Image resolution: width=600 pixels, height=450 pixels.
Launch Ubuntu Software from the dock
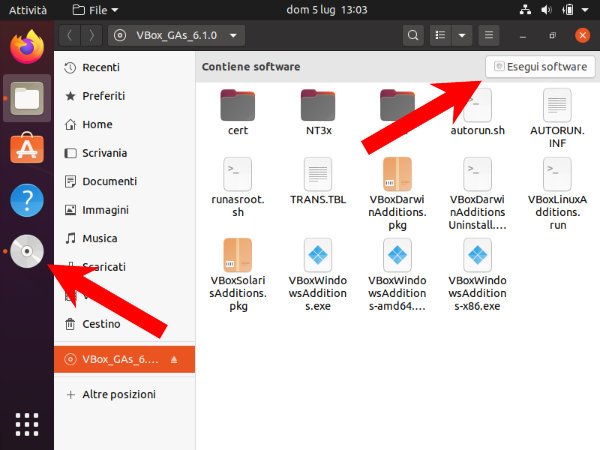[27, 148]
